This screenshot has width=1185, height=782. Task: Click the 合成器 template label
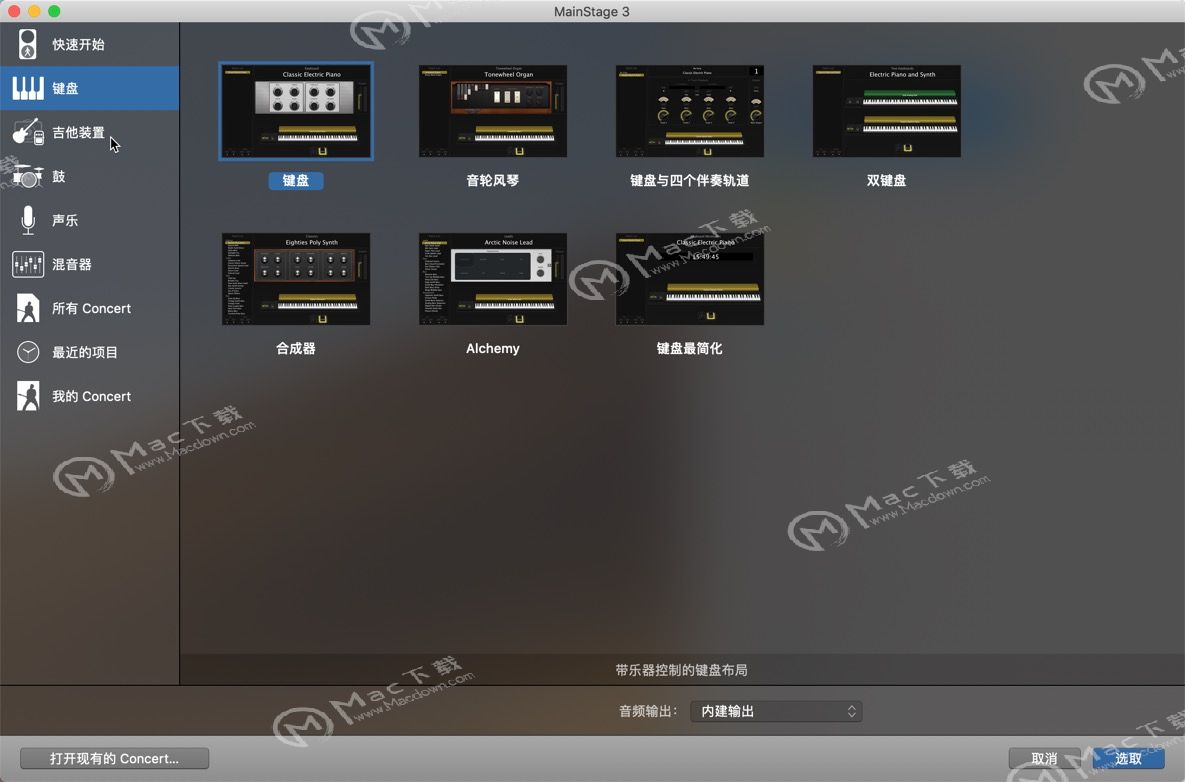tap(296, 348)
